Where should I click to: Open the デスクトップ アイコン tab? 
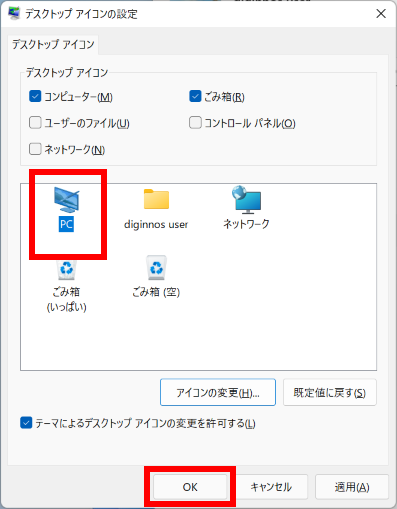point(53,44)
